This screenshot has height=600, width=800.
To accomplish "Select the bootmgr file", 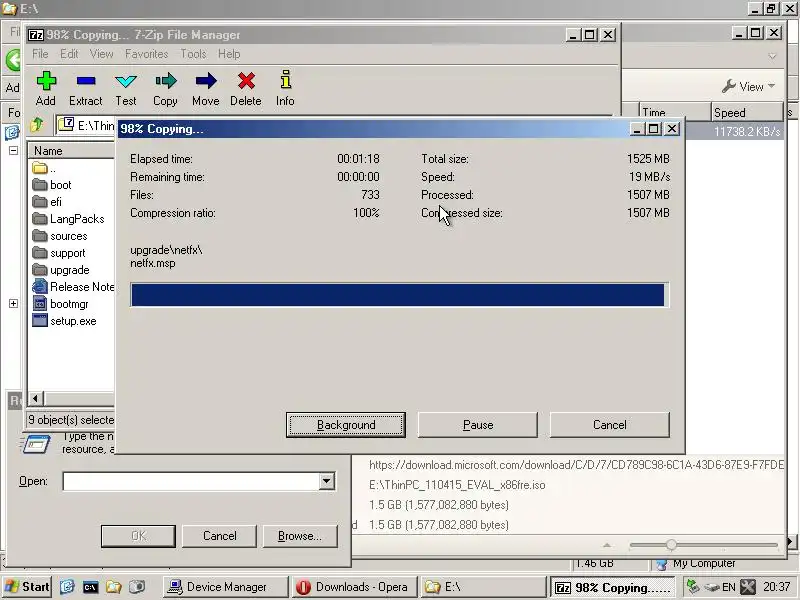I will (60, 304).
